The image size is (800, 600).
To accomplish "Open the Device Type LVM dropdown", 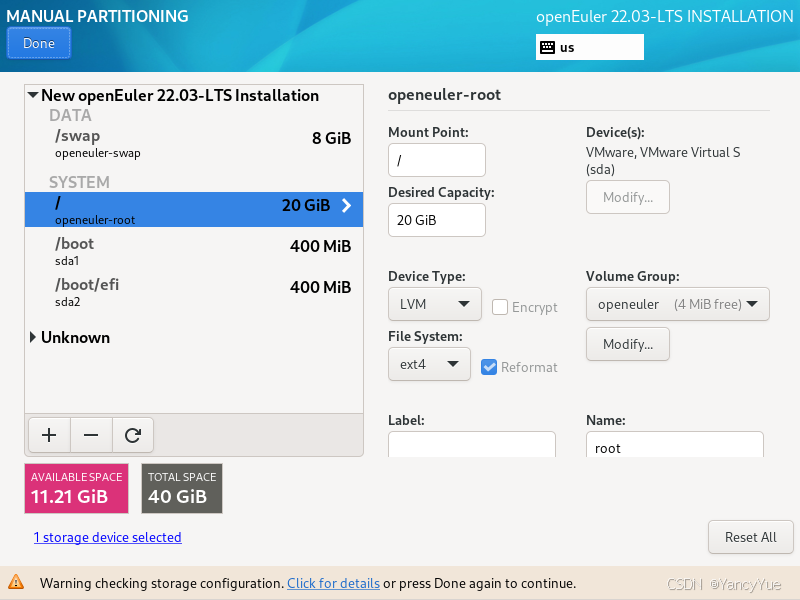I will tap(434, 303).
